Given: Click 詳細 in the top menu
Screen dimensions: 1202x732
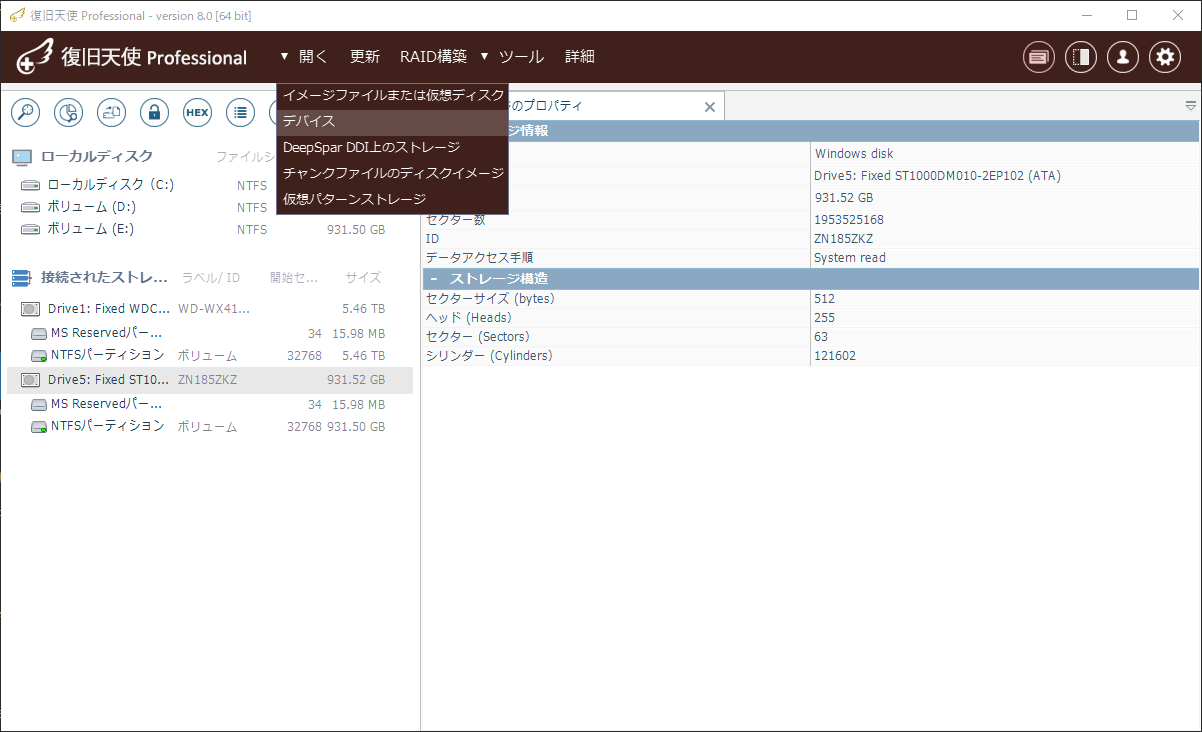Looking at the screenshot, I should tap(580, 57).
